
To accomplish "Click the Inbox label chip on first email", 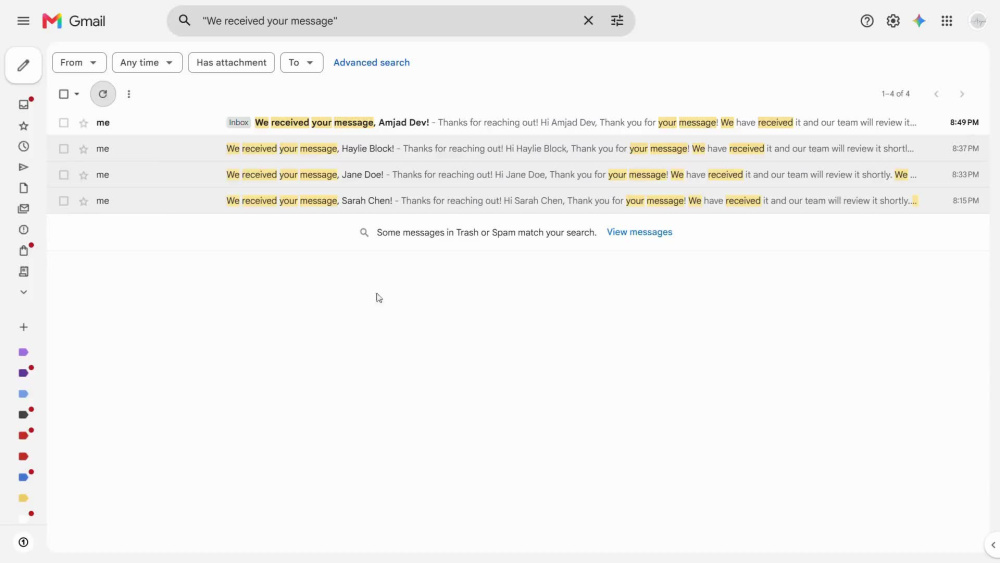I will point(239,122).
